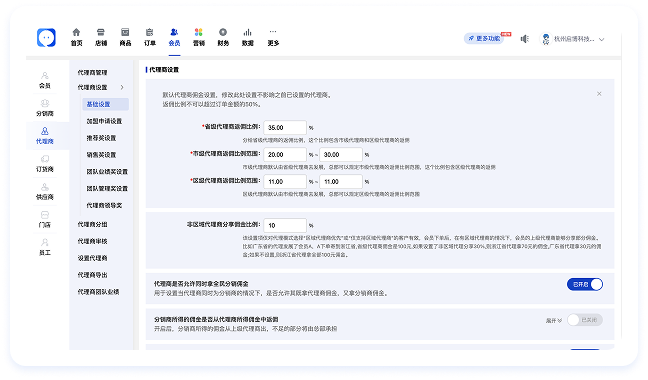The height and width of the screenshot is (380, 648).
Task: Go to the 店铺 store icon
Action: (x=101, y=32)
